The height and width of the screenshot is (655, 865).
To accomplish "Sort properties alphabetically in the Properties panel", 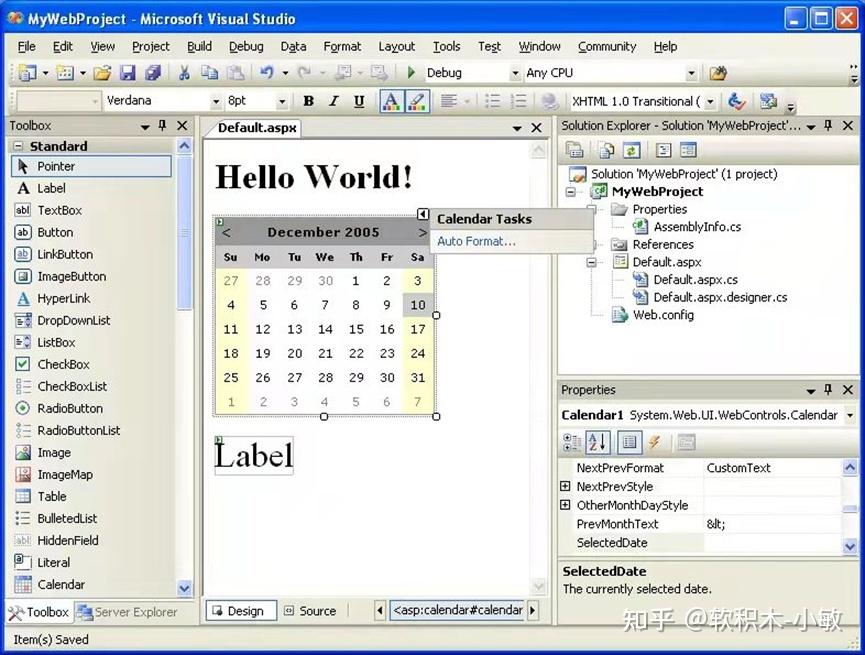I will click(x=598, y=442).
